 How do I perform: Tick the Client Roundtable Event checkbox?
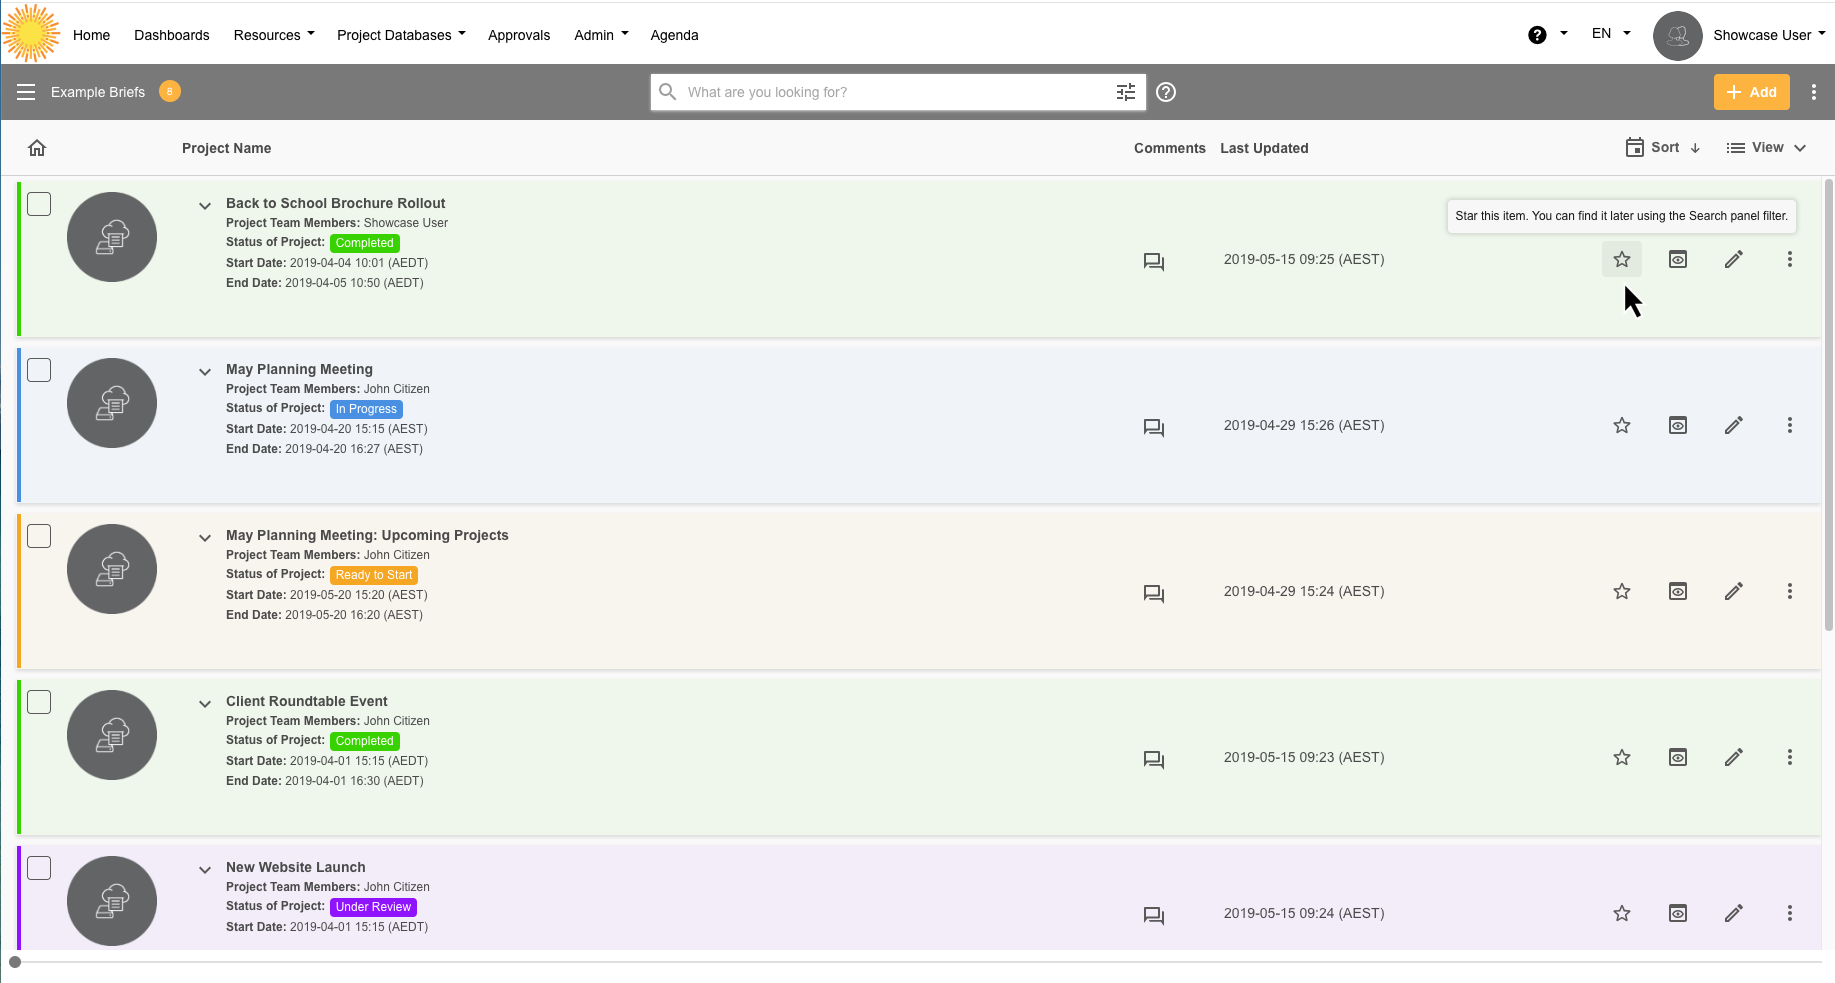[39, 702]
